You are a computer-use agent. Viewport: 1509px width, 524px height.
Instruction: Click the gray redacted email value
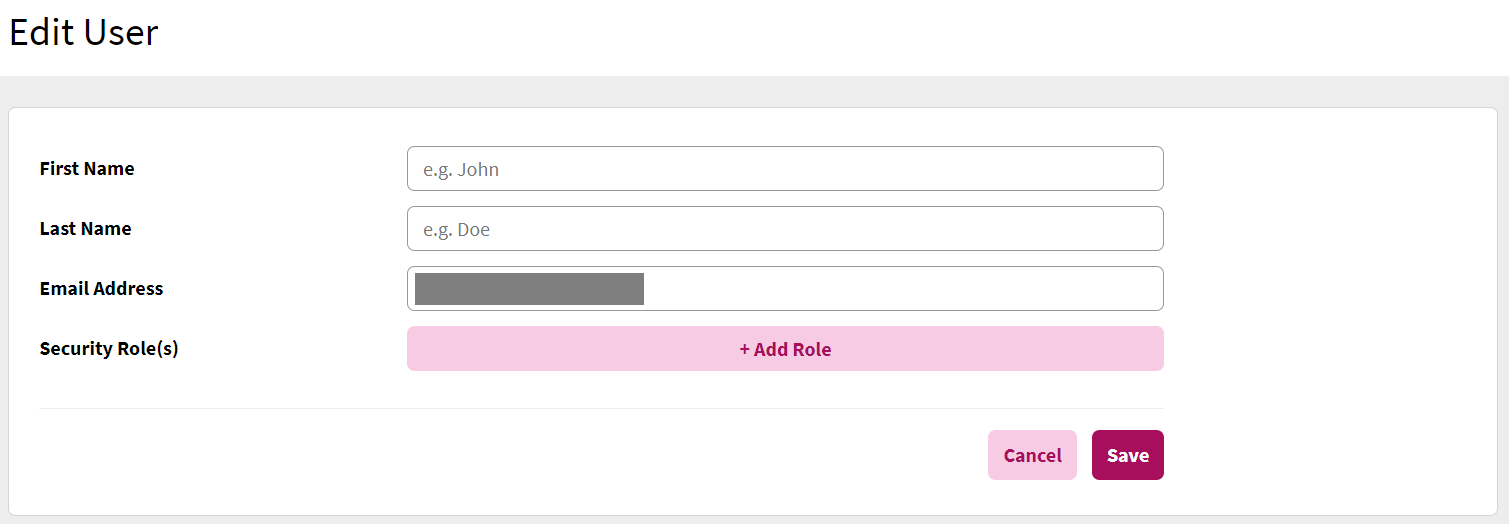click(x=529, y=289)
